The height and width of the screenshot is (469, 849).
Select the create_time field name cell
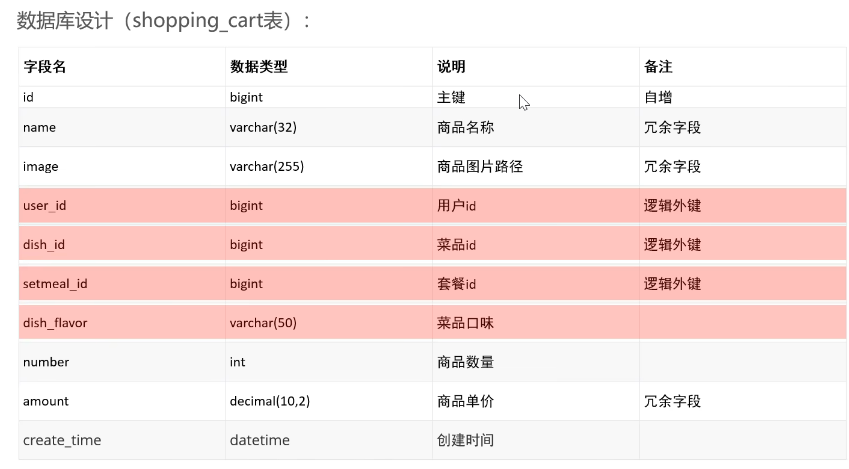(x=62, y=440)
